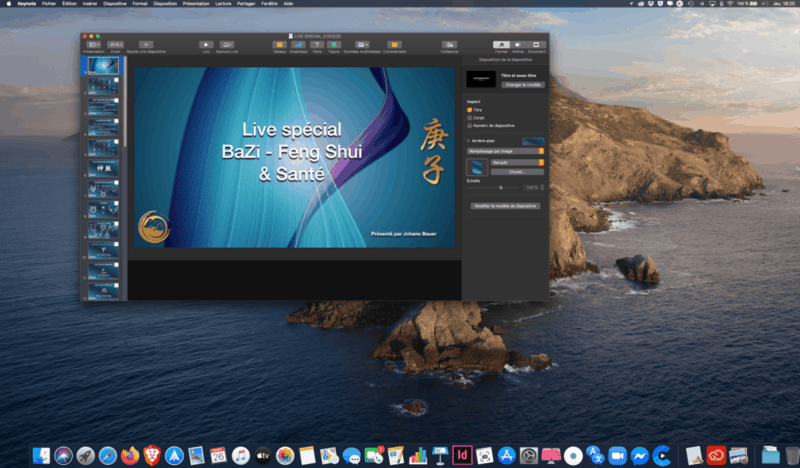Click the Échelle slider handle
800x468 pixels.
pyautogui.click(x=501, y=188)
